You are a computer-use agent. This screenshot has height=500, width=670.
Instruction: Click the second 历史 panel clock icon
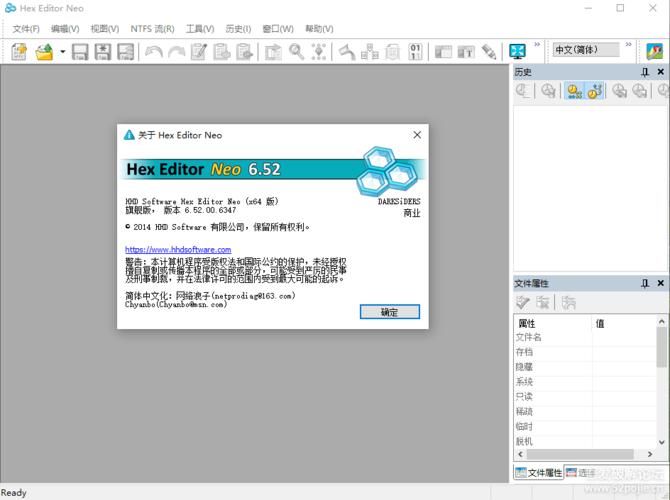tap(548, 91)
